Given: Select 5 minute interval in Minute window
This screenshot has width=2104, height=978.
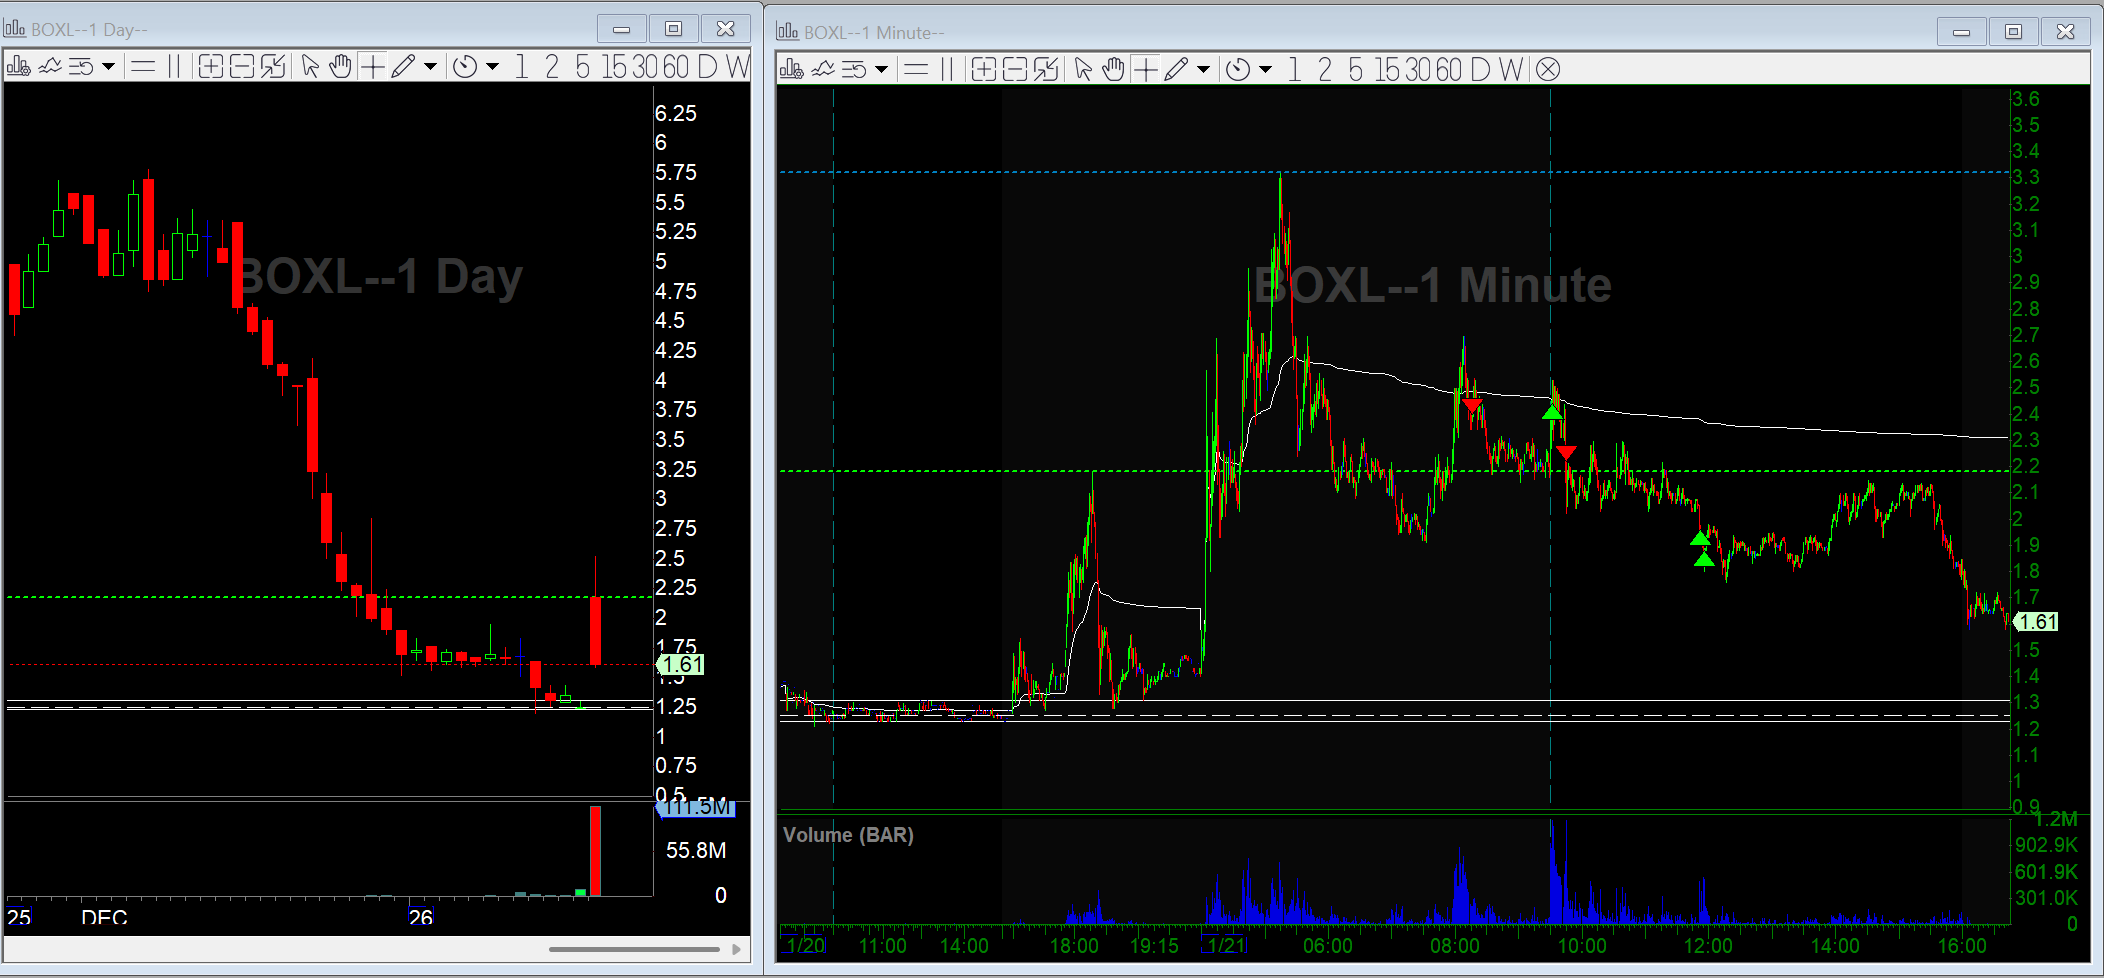Looking at the screenshot, I should click(x=1355, y=69).
